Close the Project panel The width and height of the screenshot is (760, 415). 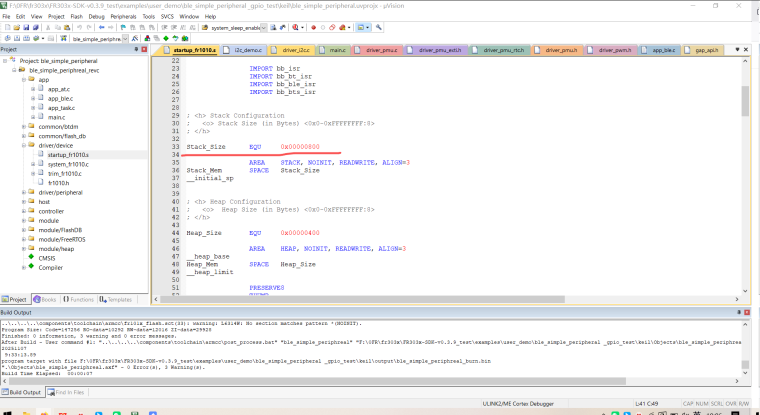coord(143,49)
